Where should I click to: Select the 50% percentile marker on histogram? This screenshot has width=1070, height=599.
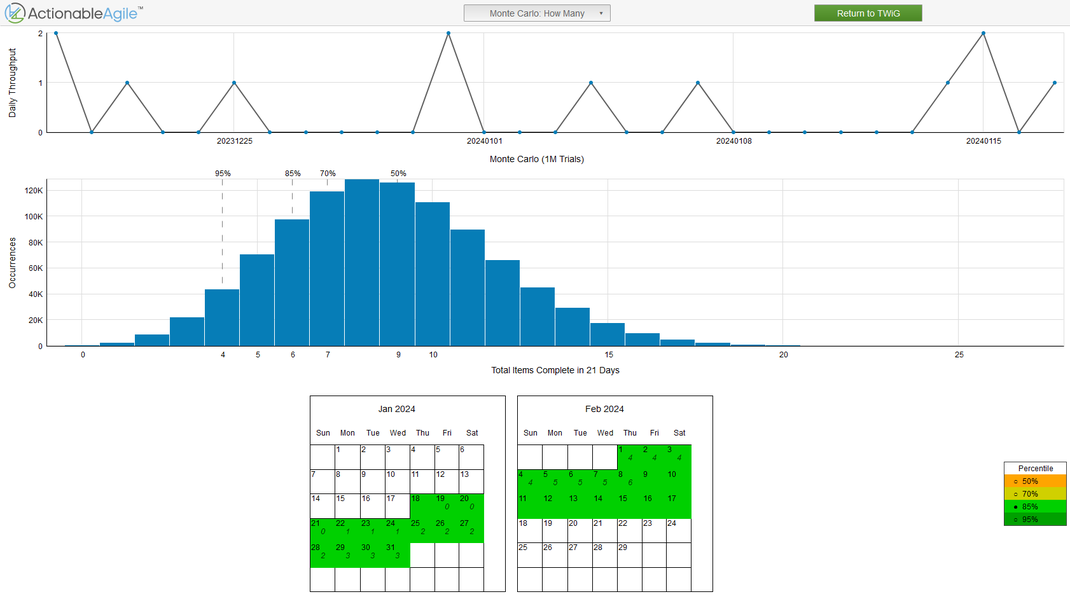click(397, 172)
